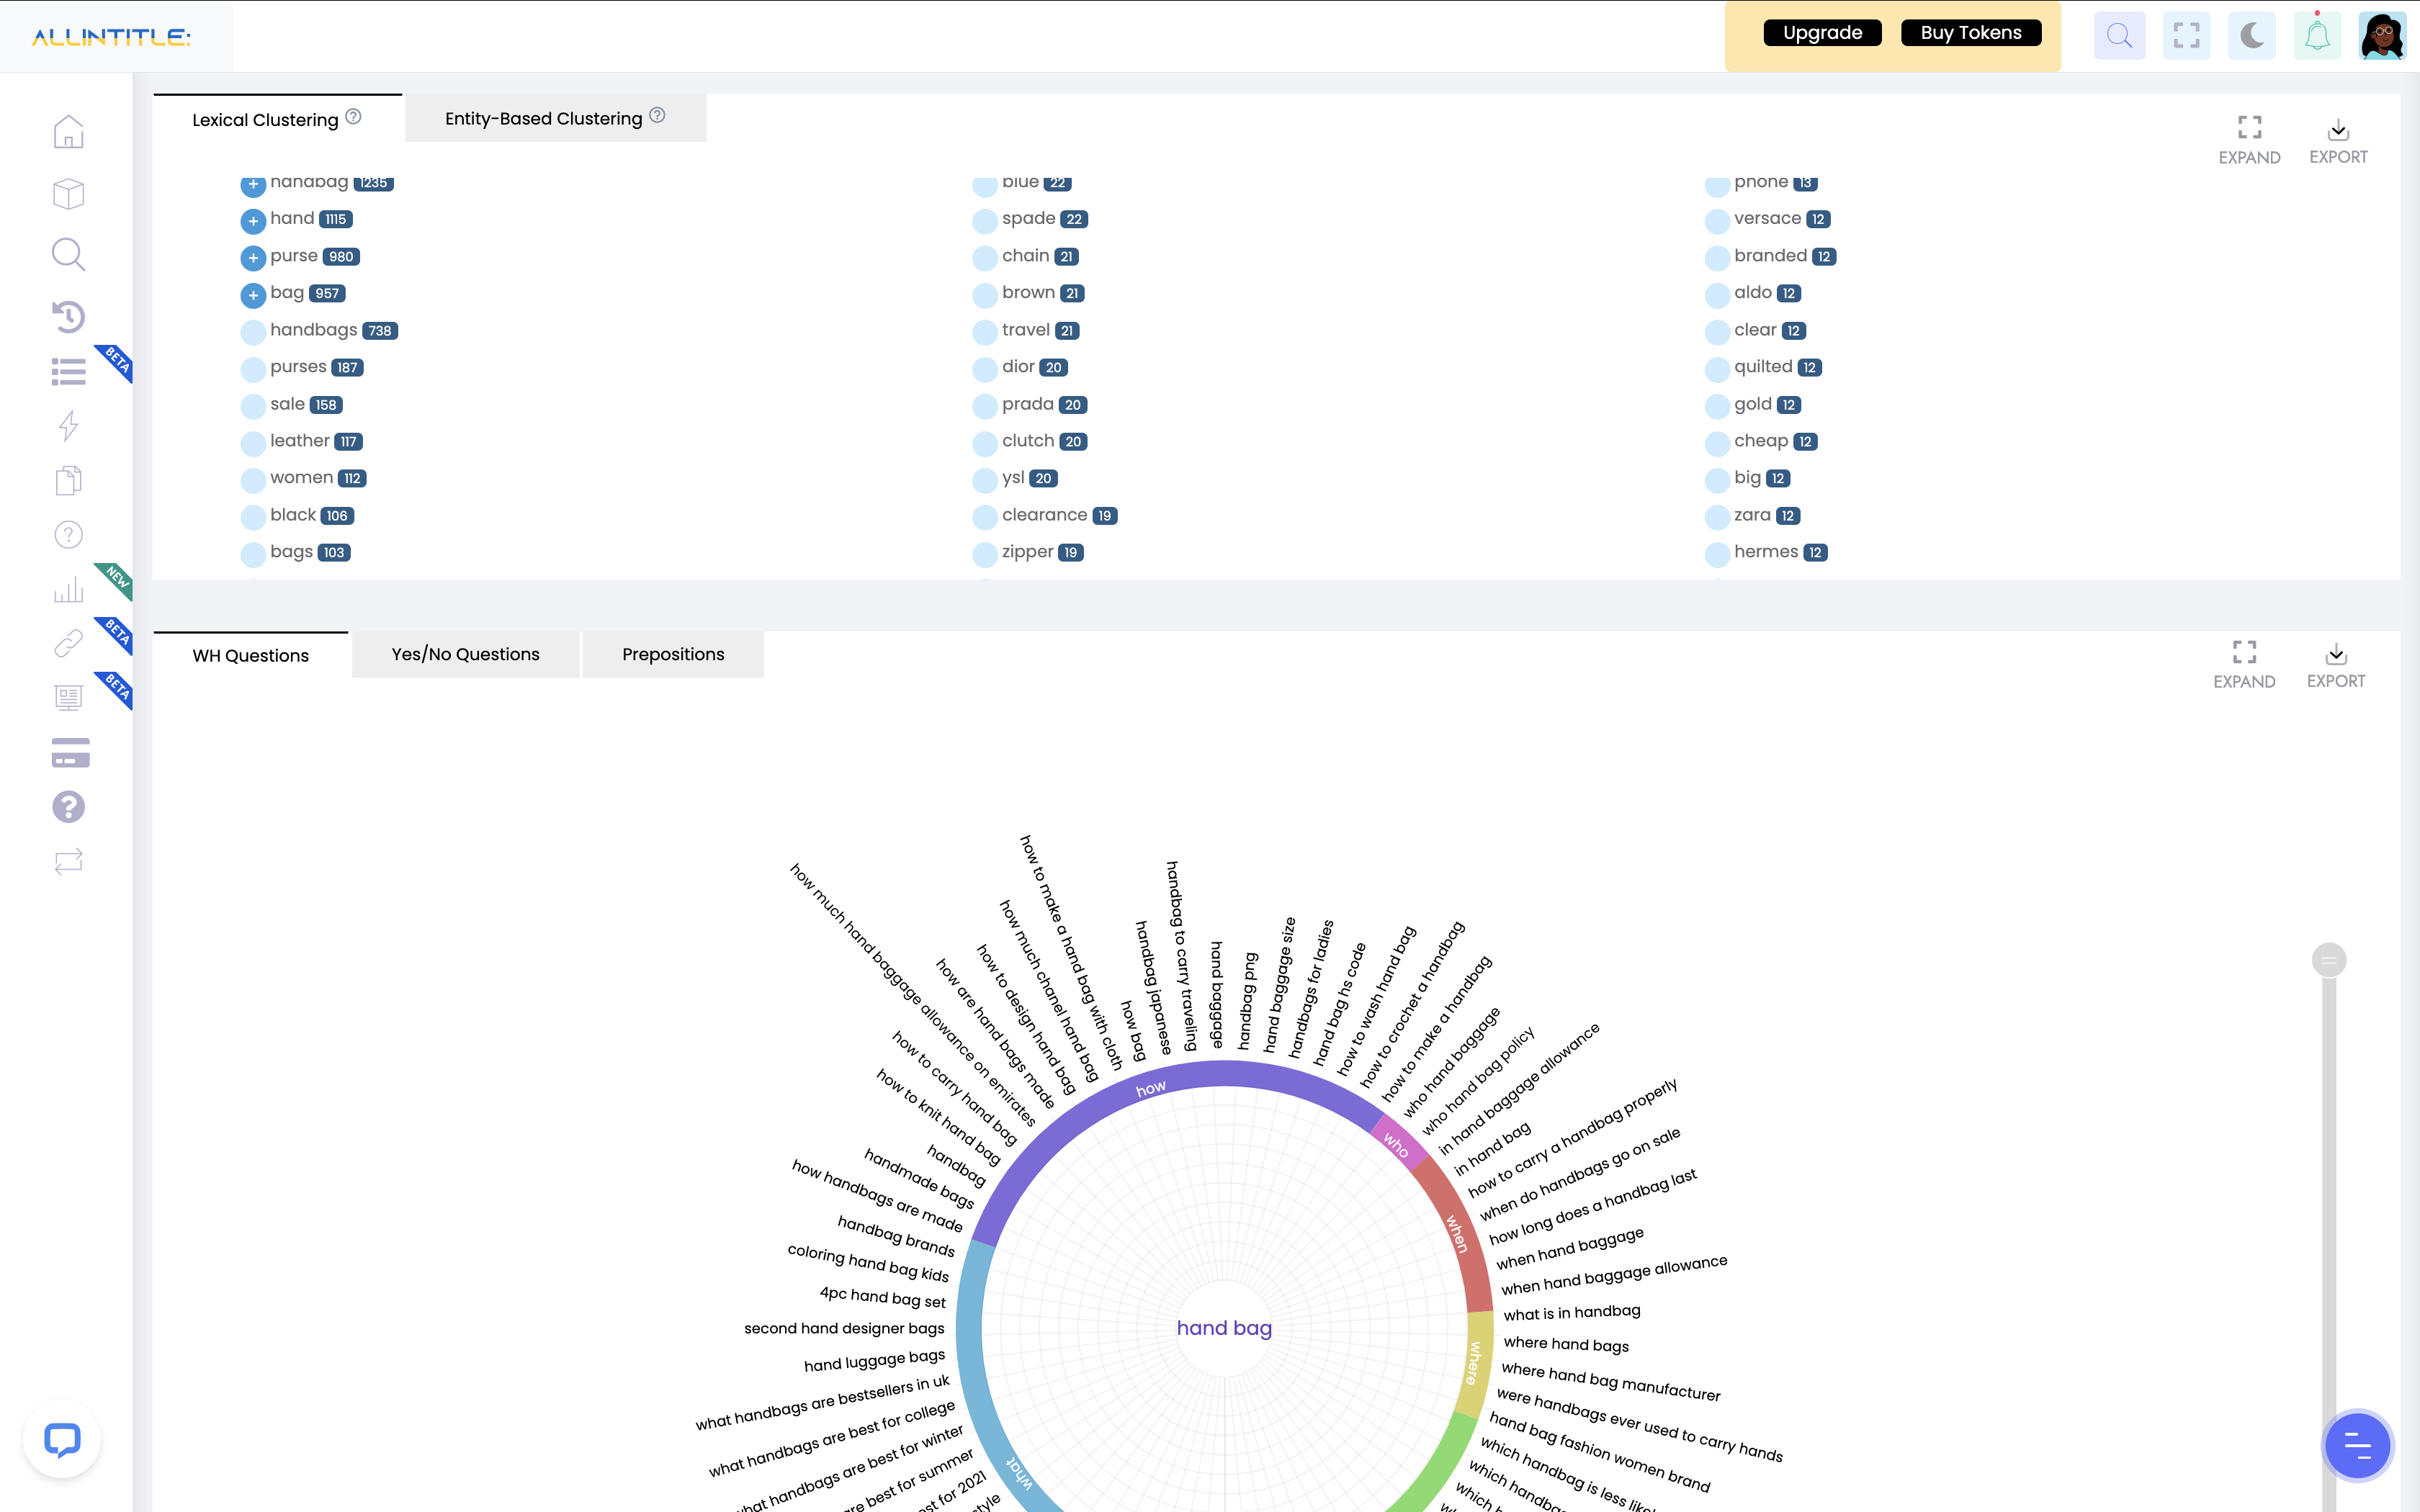The height and width of the screenshot is (1512, 2420).
Task: Expand the bag cluster plus button
Action: 253,295
